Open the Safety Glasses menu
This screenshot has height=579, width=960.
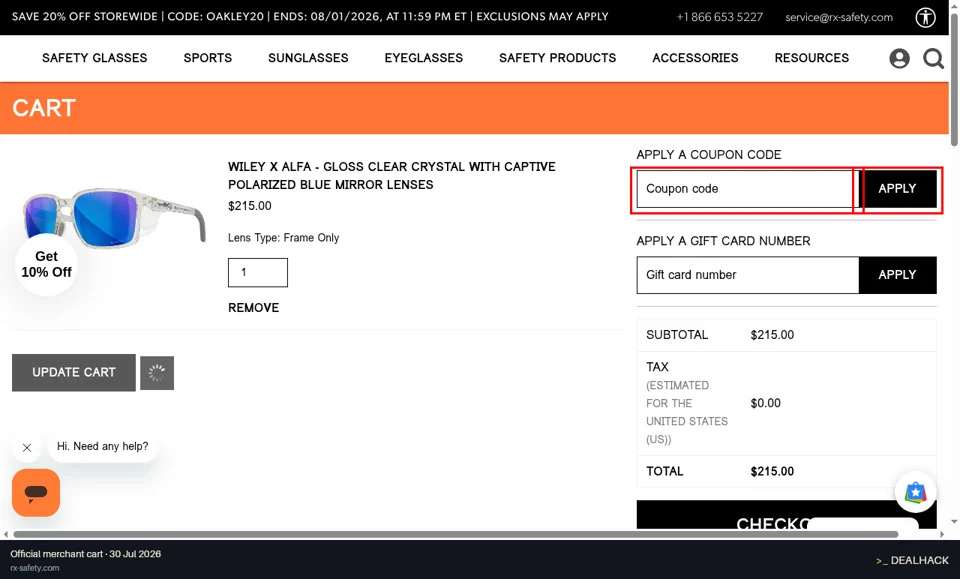click(94, 58)
